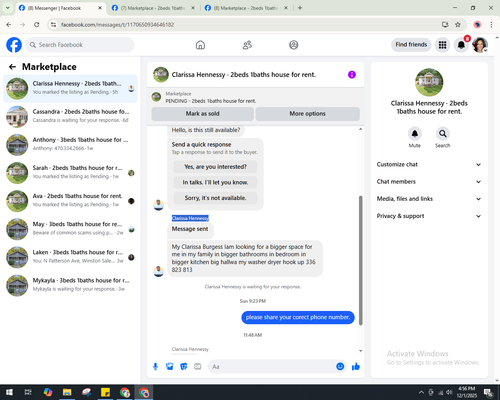Send quick reply "Yes, are you interested?"
This screenshot has height=400, width=500.
(x=215, y=167)
